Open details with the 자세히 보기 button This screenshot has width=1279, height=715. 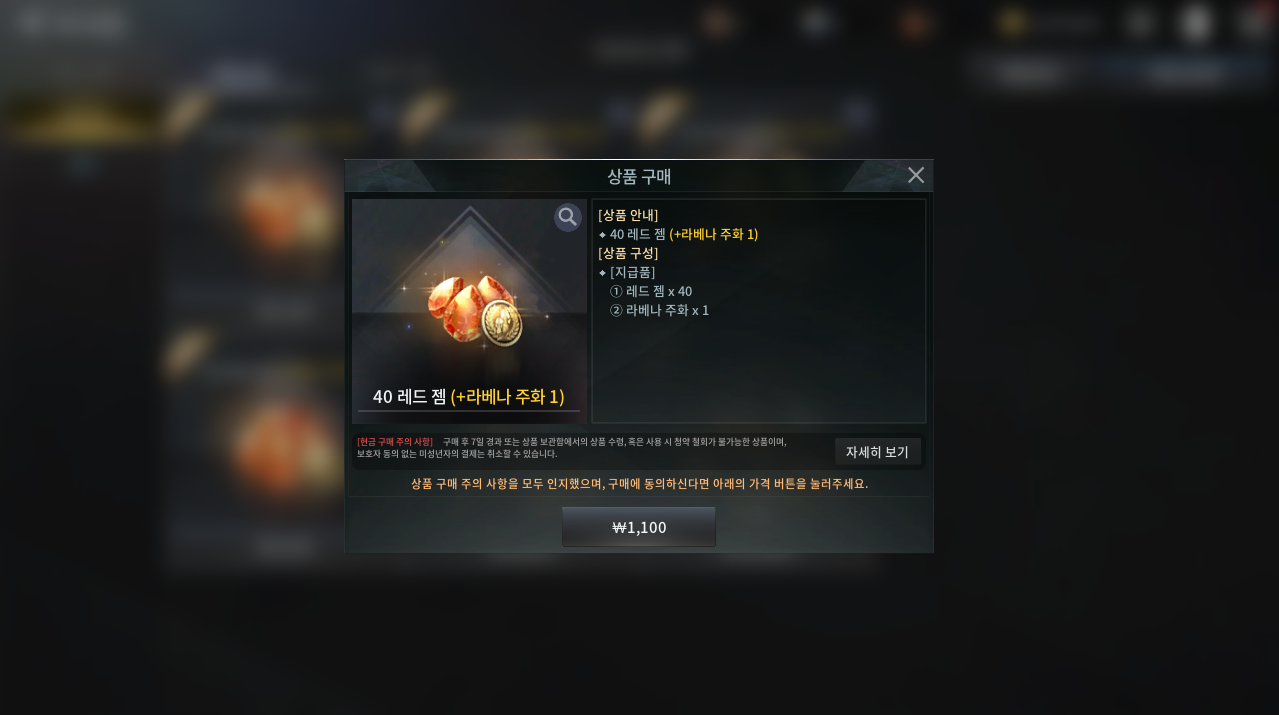click(877, 452)
